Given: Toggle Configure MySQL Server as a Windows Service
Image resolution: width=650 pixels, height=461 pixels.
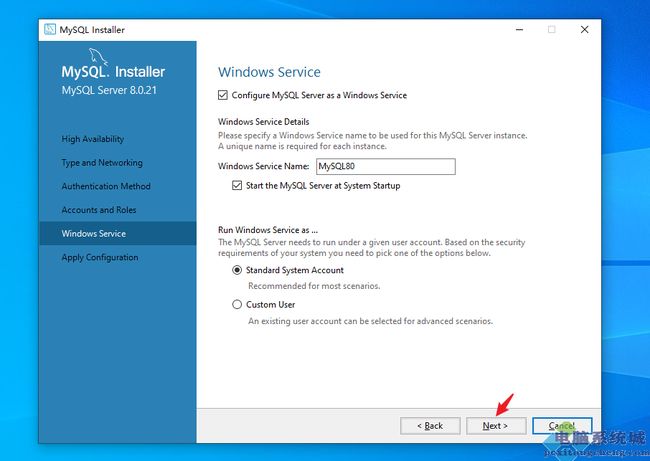Looking at the screenshot, I should (223, 95).
